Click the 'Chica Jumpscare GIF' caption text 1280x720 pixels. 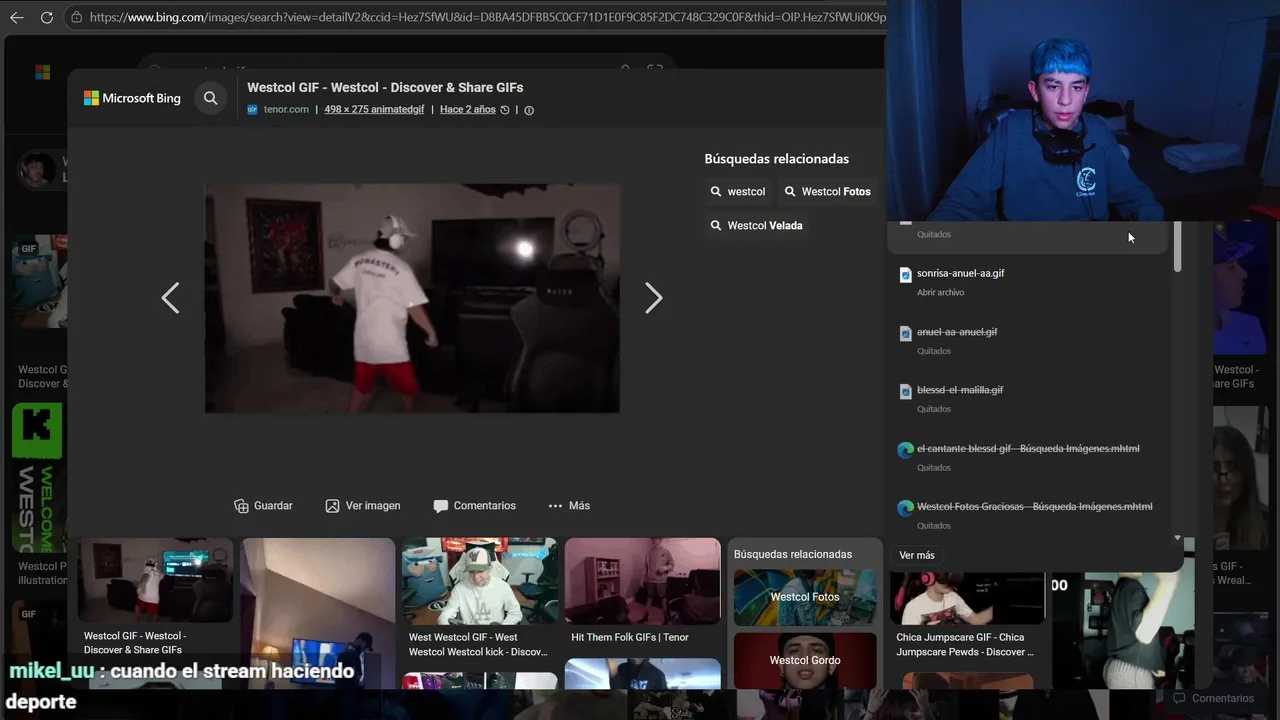tap(965, 644)
